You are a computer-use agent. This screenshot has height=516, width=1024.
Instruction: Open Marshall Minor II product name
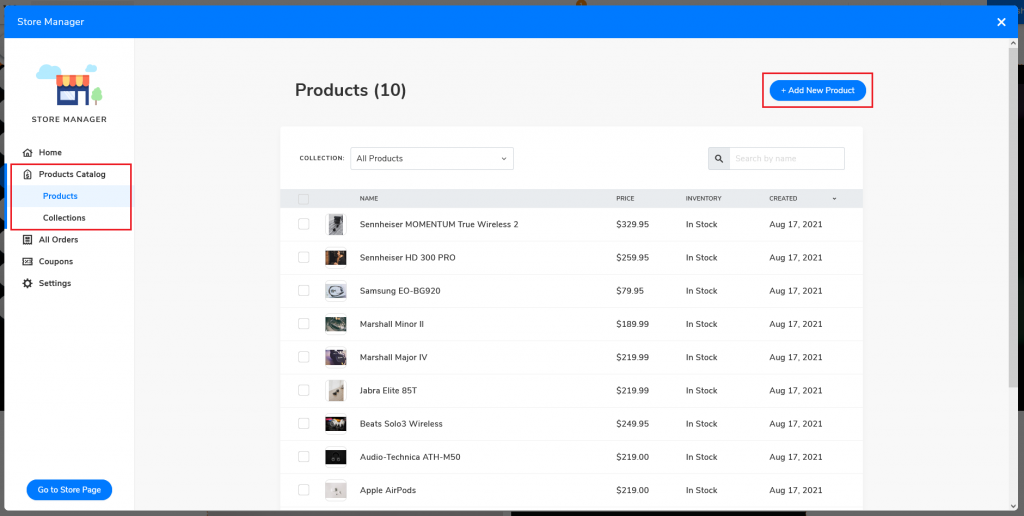point(392,324)
